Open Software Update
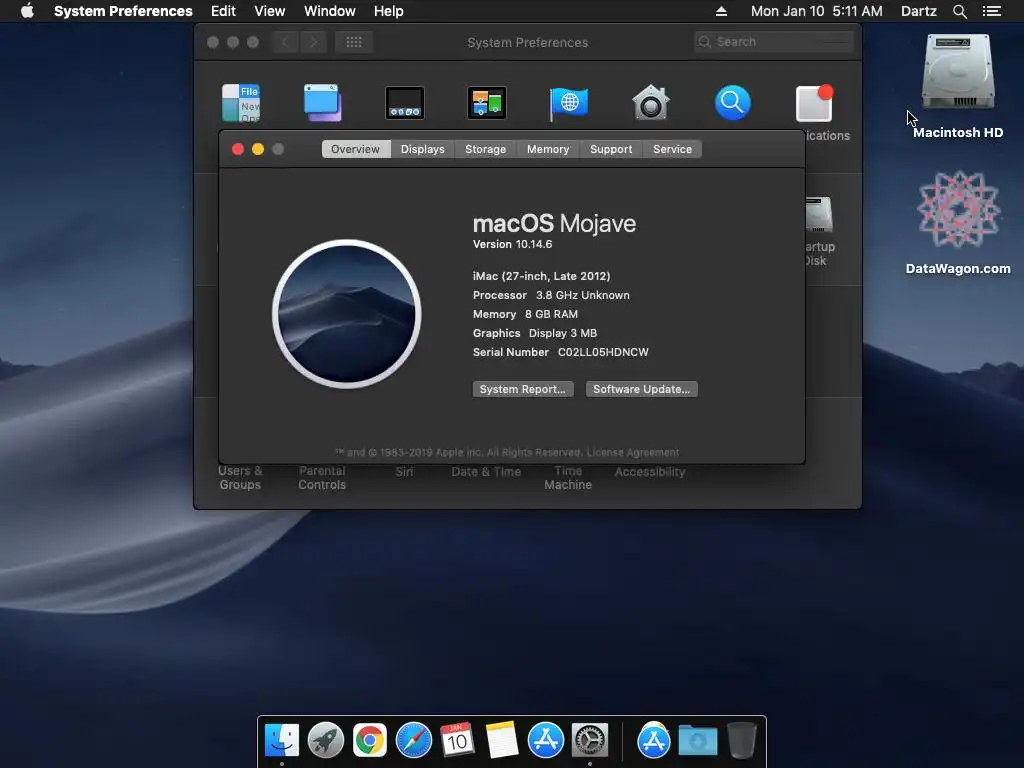The image size is (1024, 768). [641, 389]
